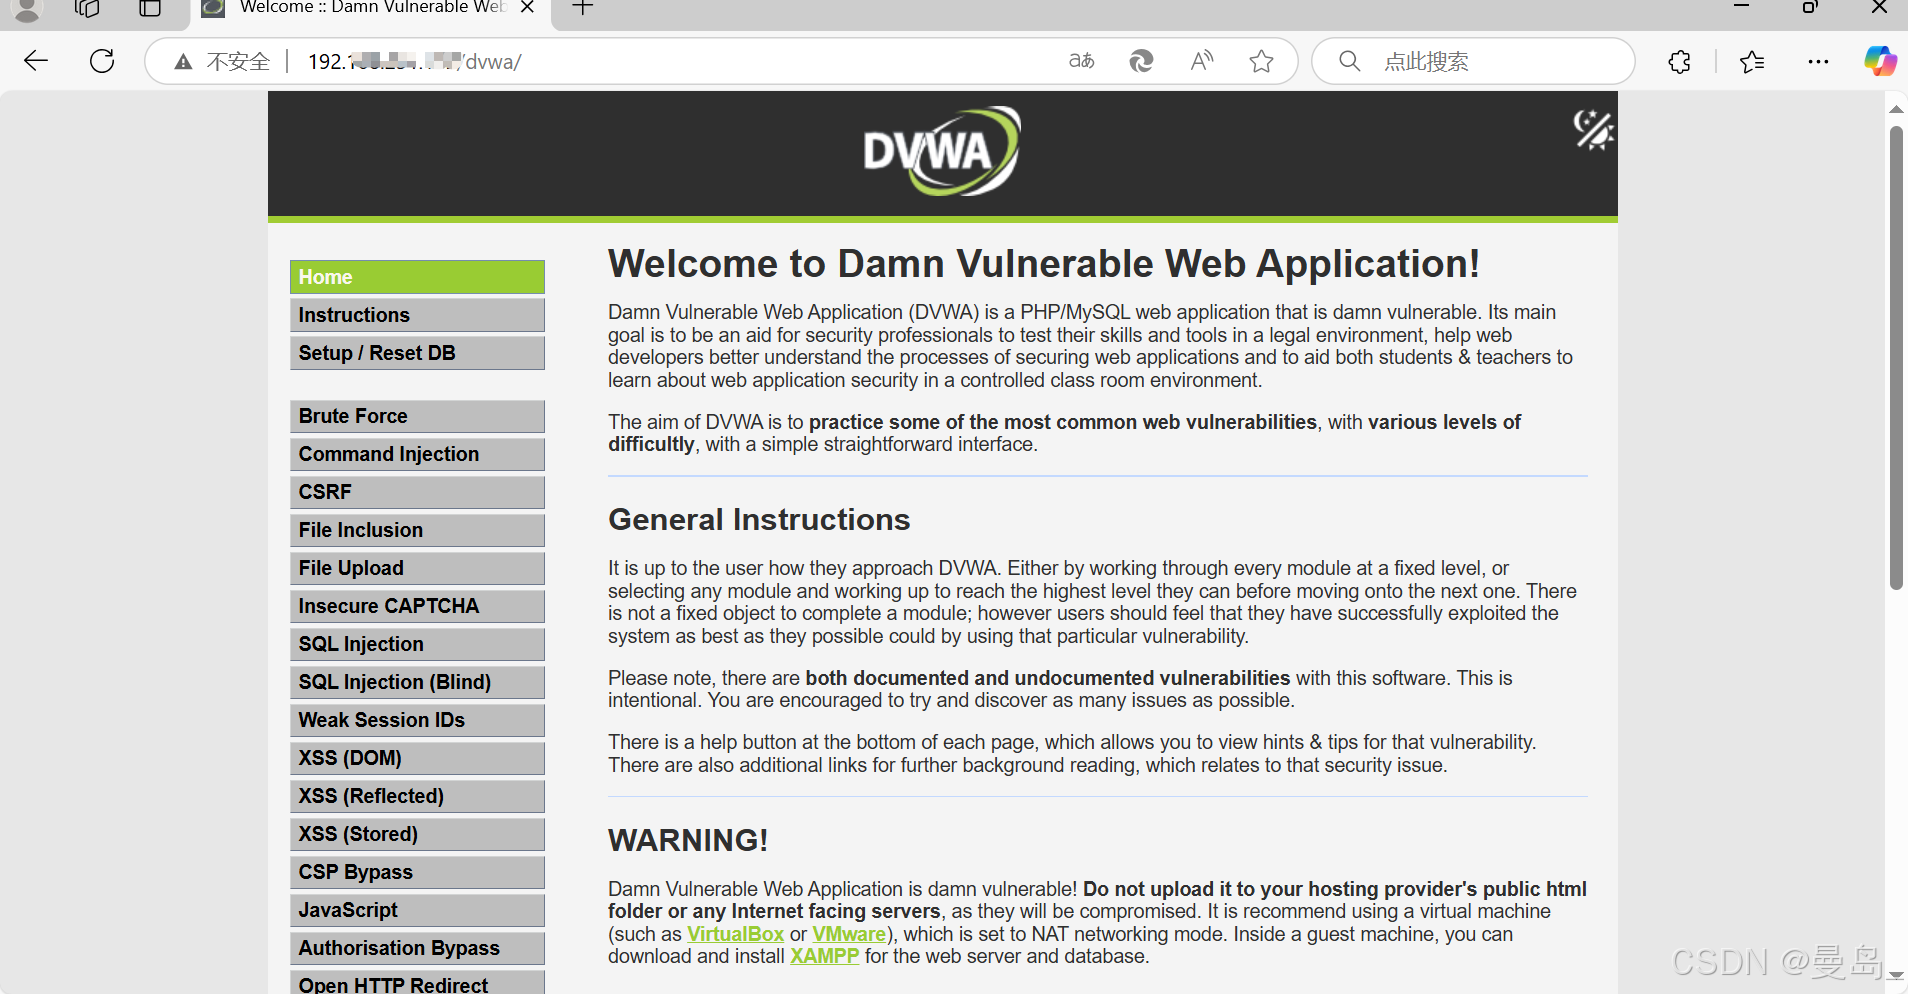Follow the VMware link

[x=849, y=934]
